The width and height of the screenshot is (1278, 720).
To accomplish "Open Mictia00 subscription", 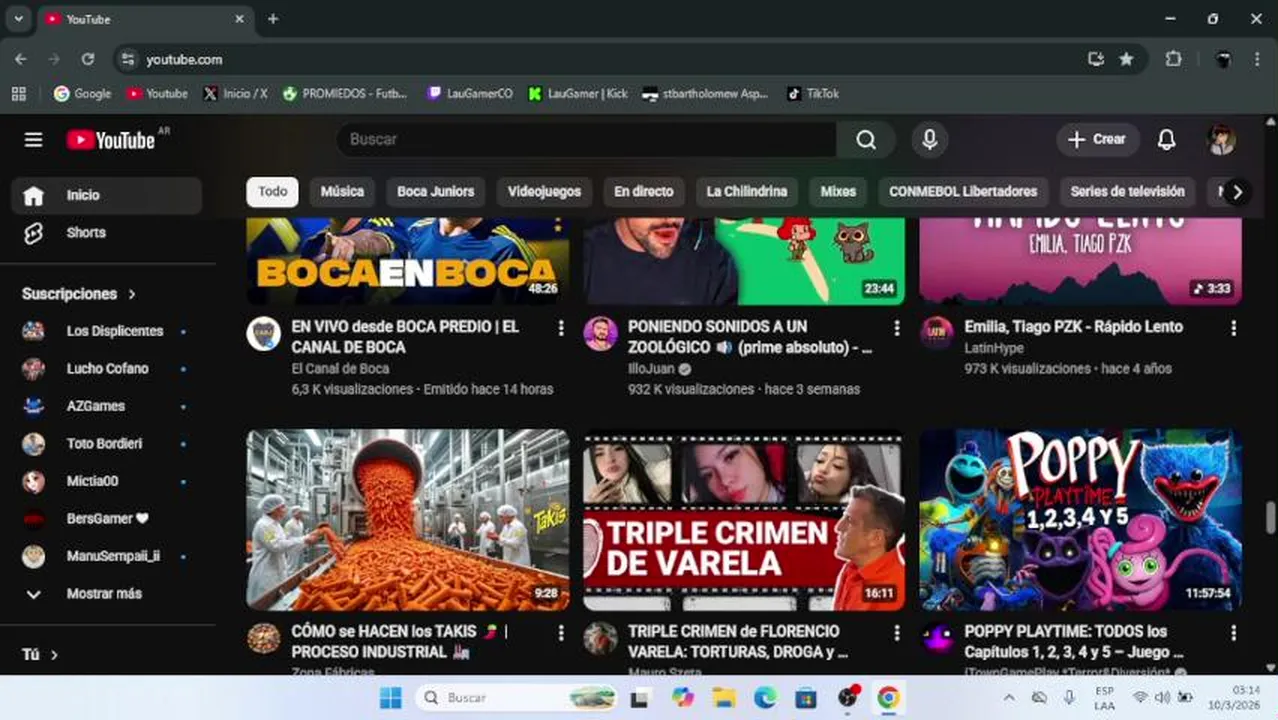I will point(107,481).
